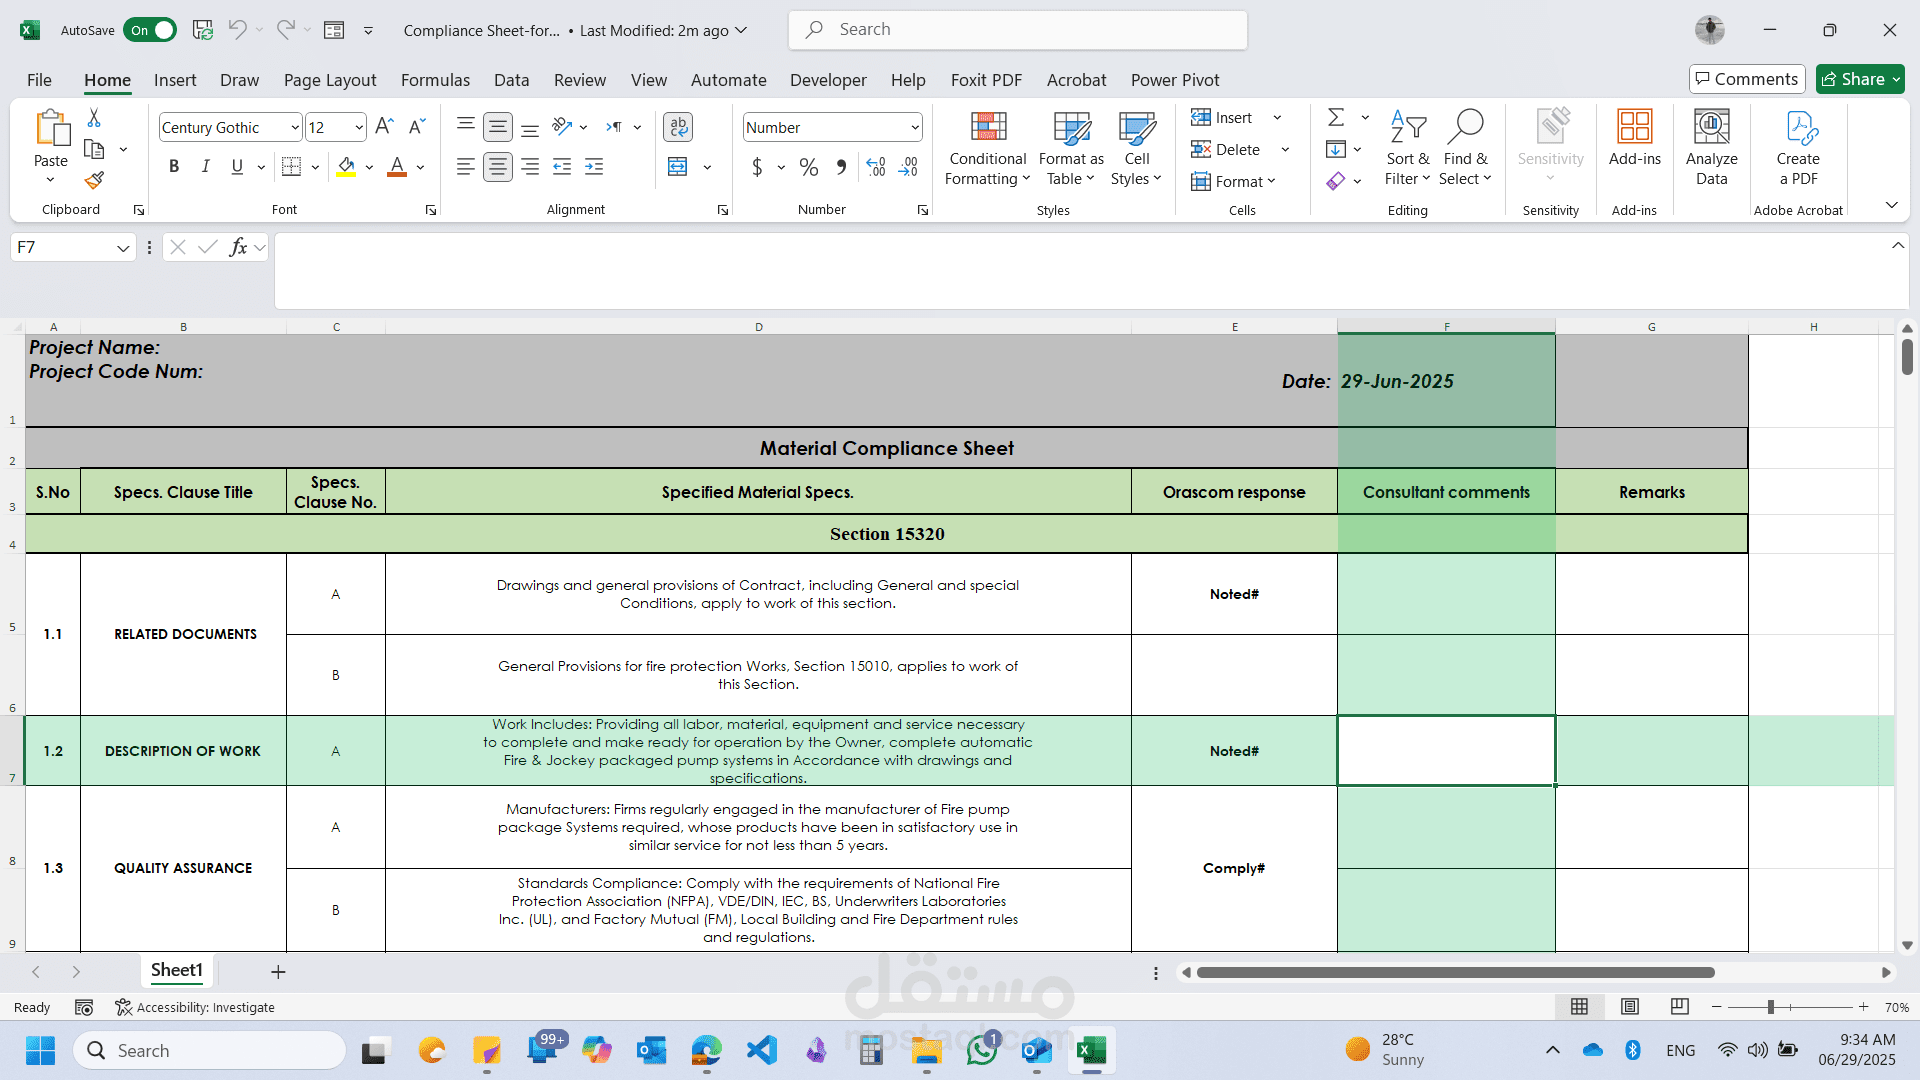The height and width of the screenshot is (1080, 1920).
Task: Click the Share button
Action: [x=1860, y=79]
